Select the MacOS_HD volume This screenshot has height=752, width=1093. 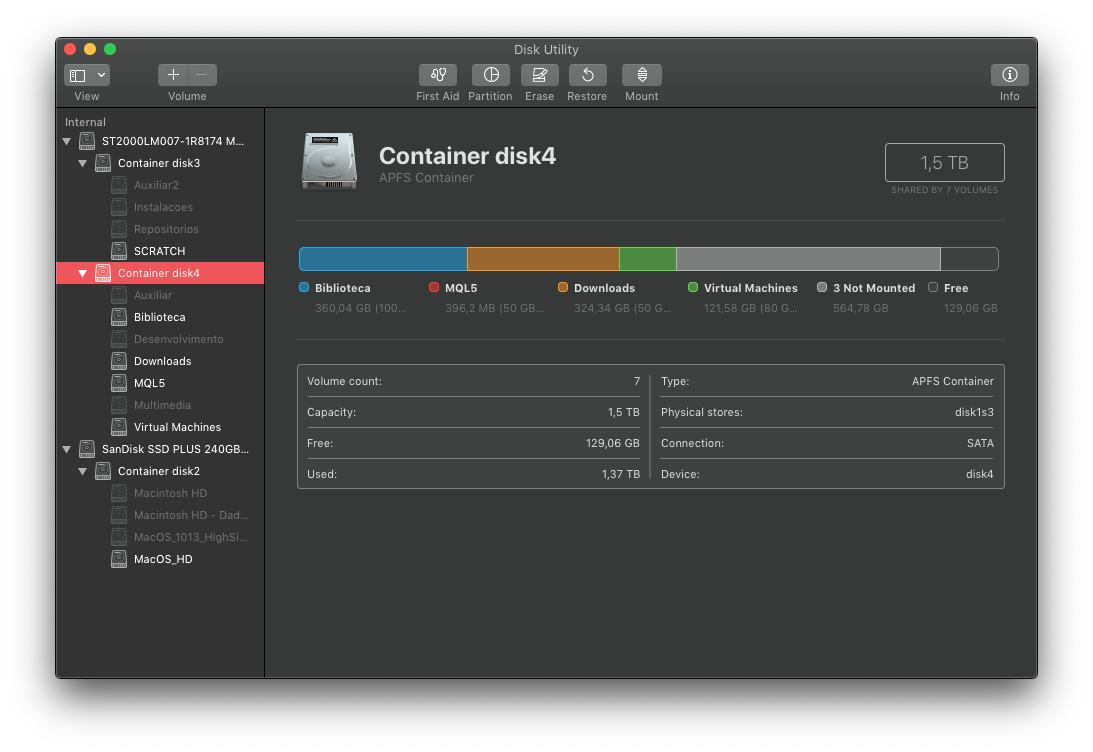point(163,559)
